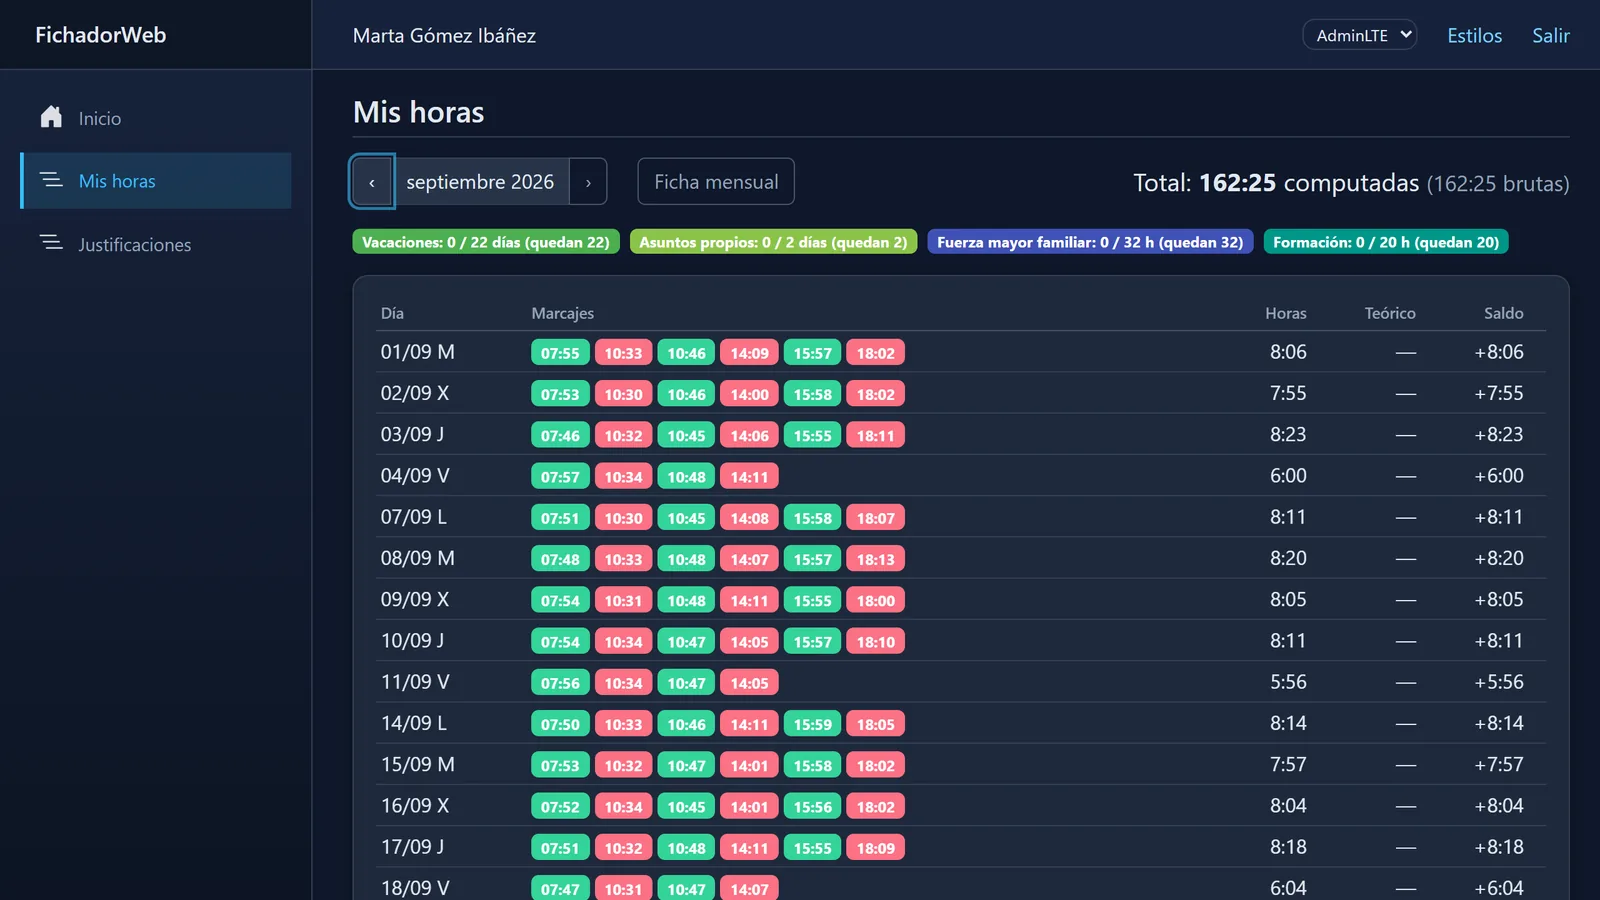The height and width of the screenshot is (900, 1600).
Task: Open the Inicio menu item
Action: click(156, 118)
